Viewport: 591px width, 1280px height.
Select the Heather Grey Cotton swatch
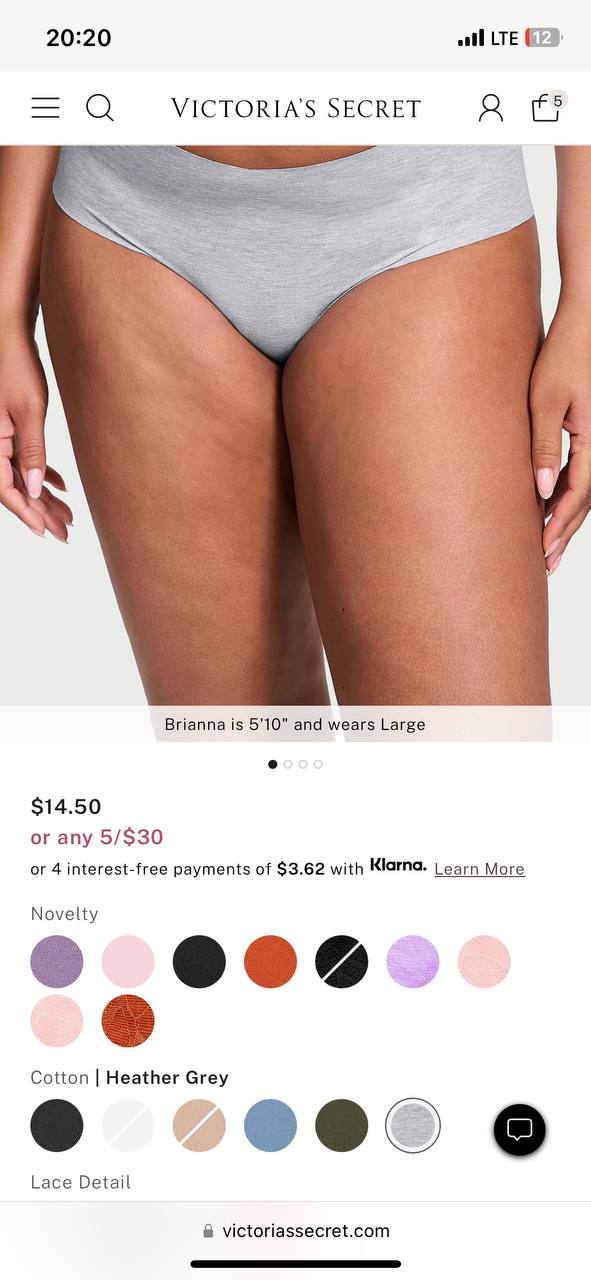413,1126
